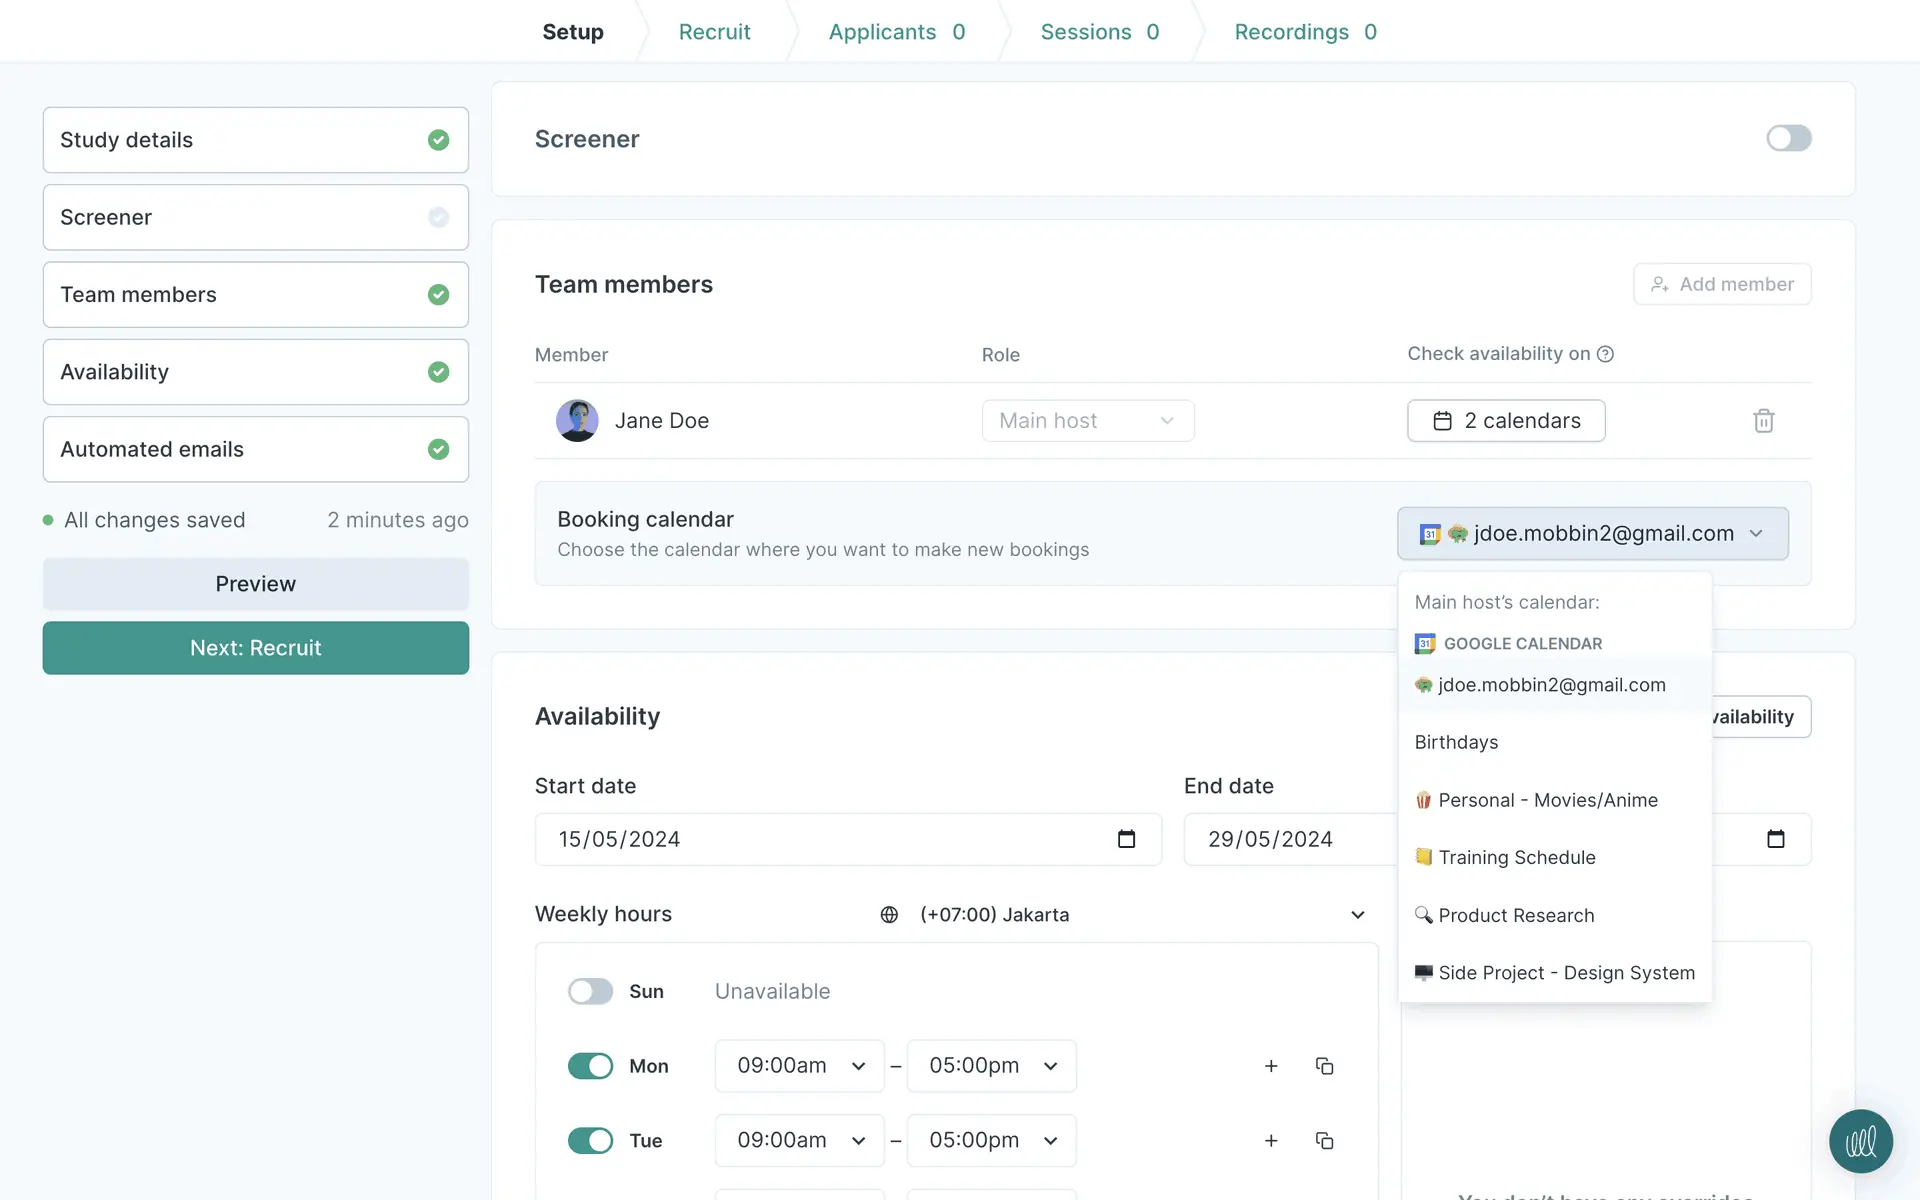
Task: Enable the Screener toggle
Action: (x=1788, y=138)
